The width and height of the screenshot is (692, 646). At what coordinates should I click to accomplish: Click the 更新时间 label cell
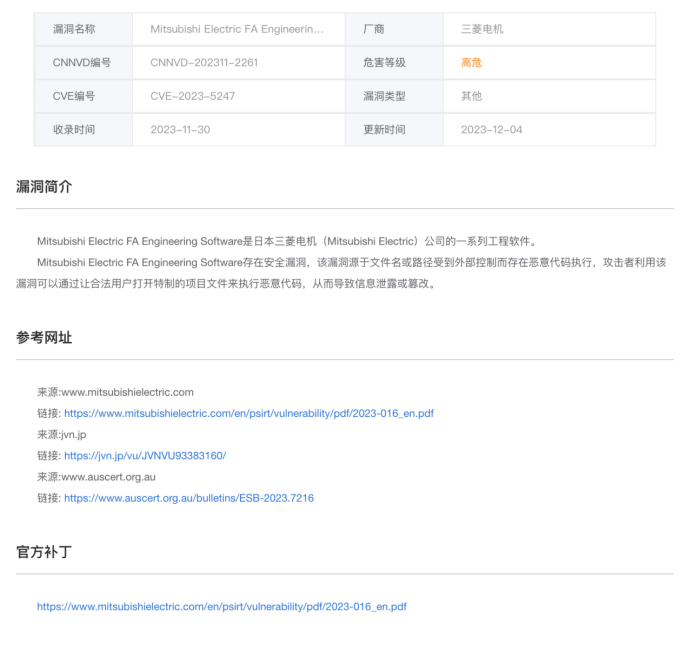point(394,130)
